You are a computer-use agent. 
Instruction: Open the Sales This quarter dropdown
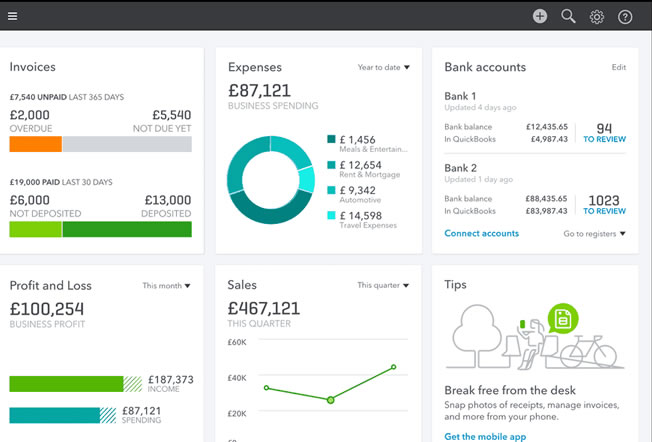383,285
